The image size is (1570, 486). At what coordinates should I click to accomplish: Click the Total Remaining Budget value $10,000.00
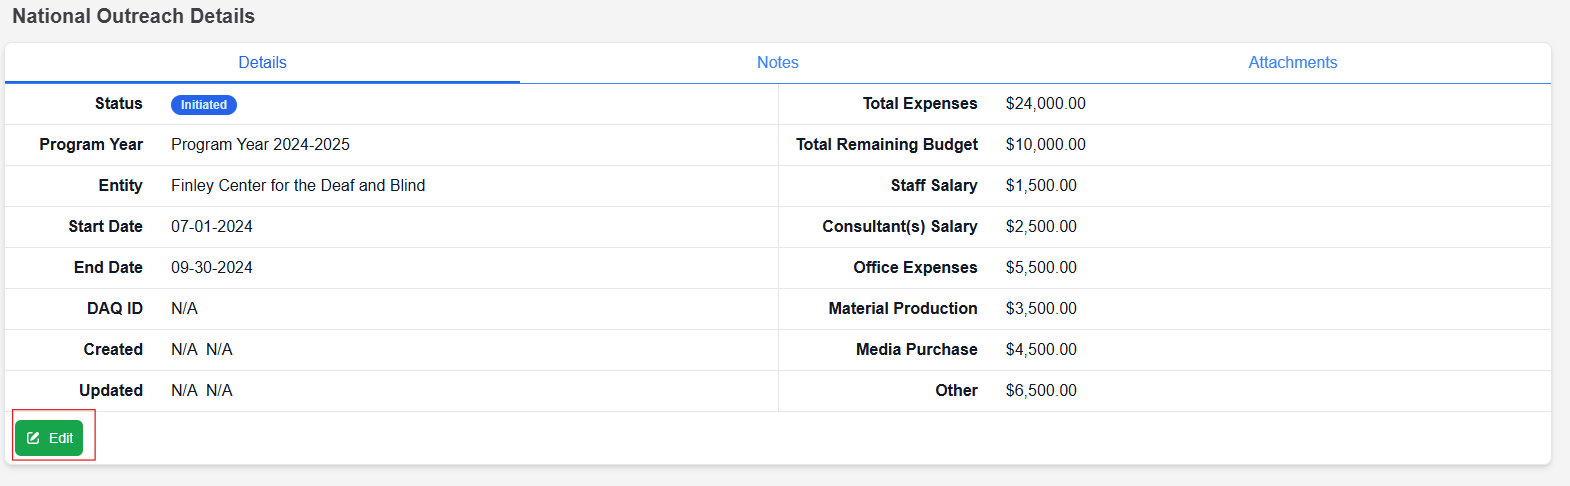1045,144
